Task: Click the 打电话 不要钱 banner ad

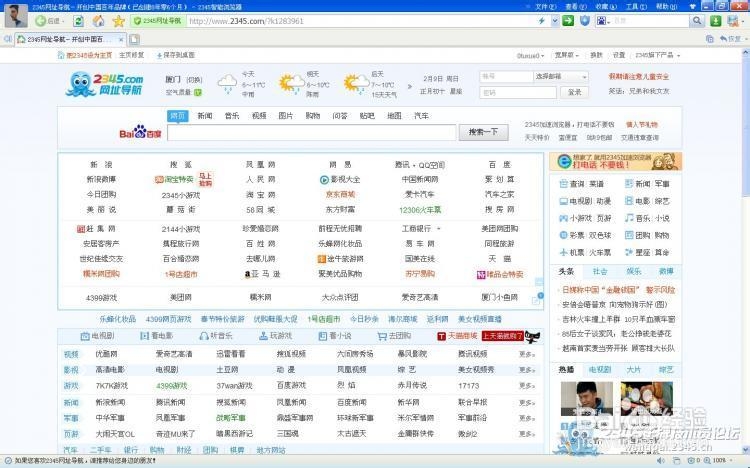Action: [616, 162]
